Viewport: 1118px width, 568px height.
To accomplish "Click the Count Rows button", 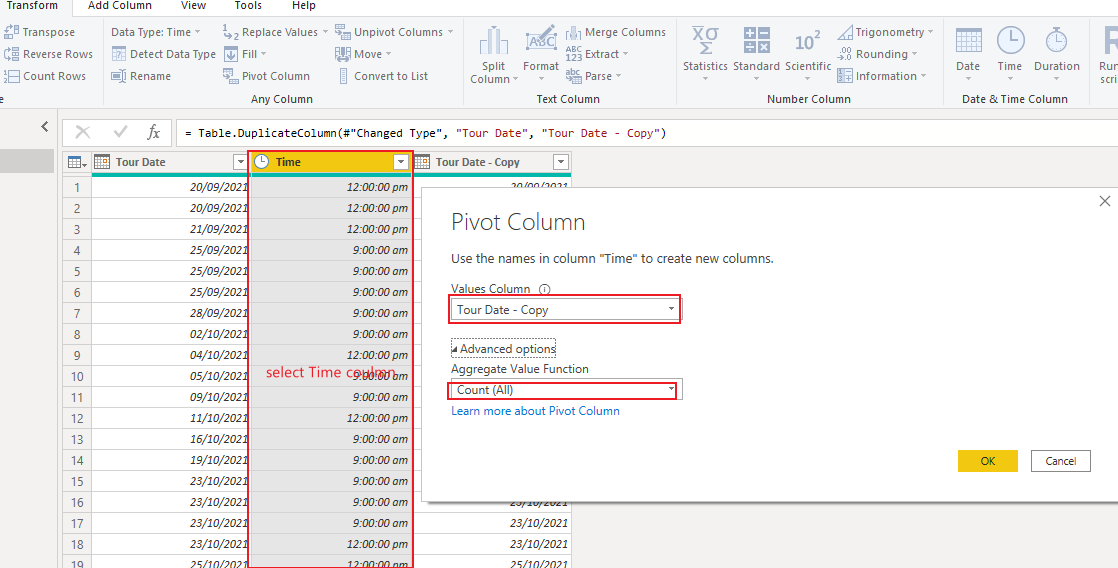I will coord(46,76).
